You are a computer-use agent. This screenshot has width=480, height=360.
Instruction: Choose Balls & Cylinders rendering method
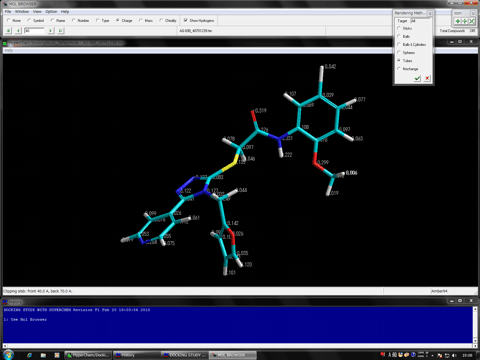click(x=412, y=45)
